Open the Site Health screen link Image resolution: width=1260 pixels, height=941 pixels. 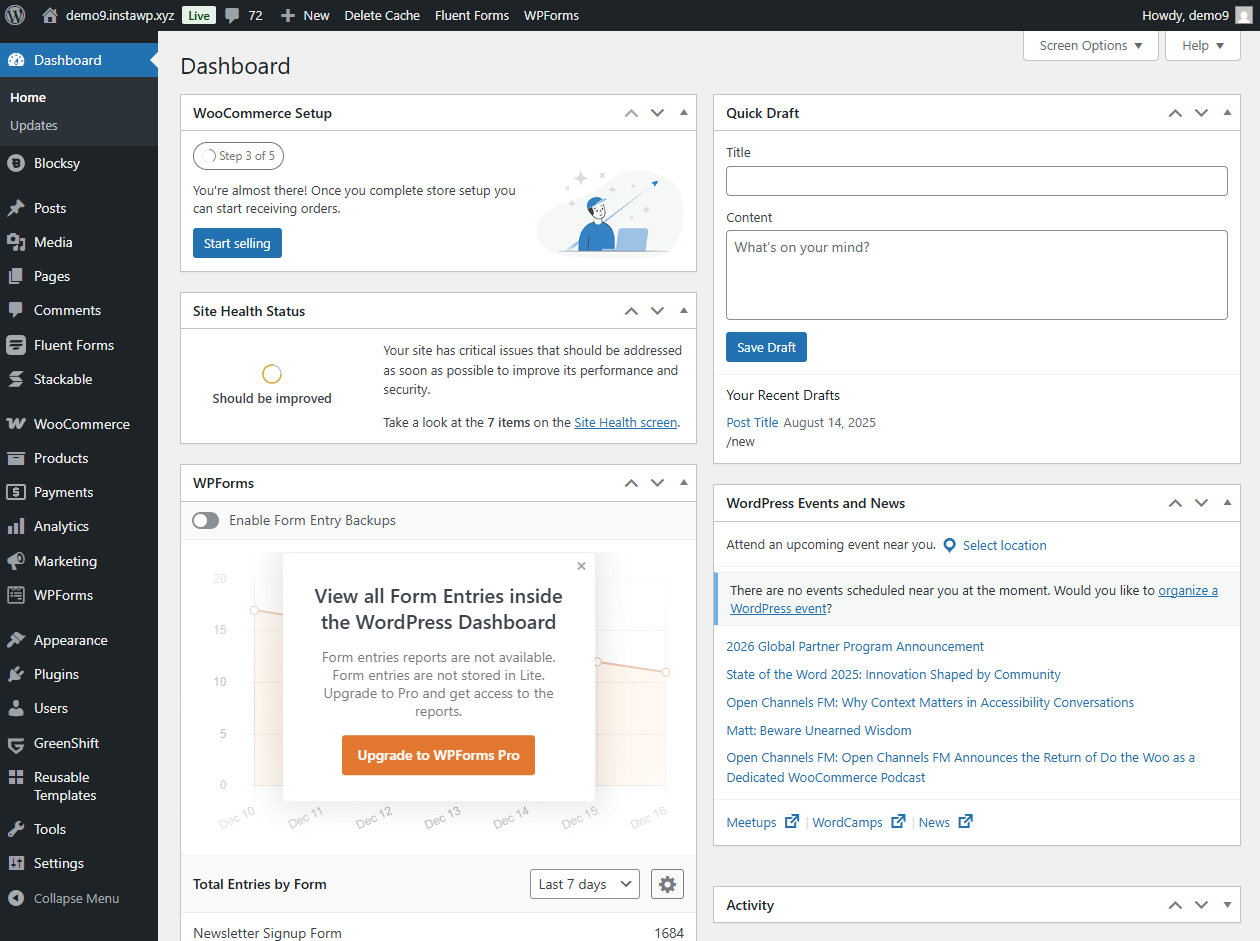pos(625,423)
